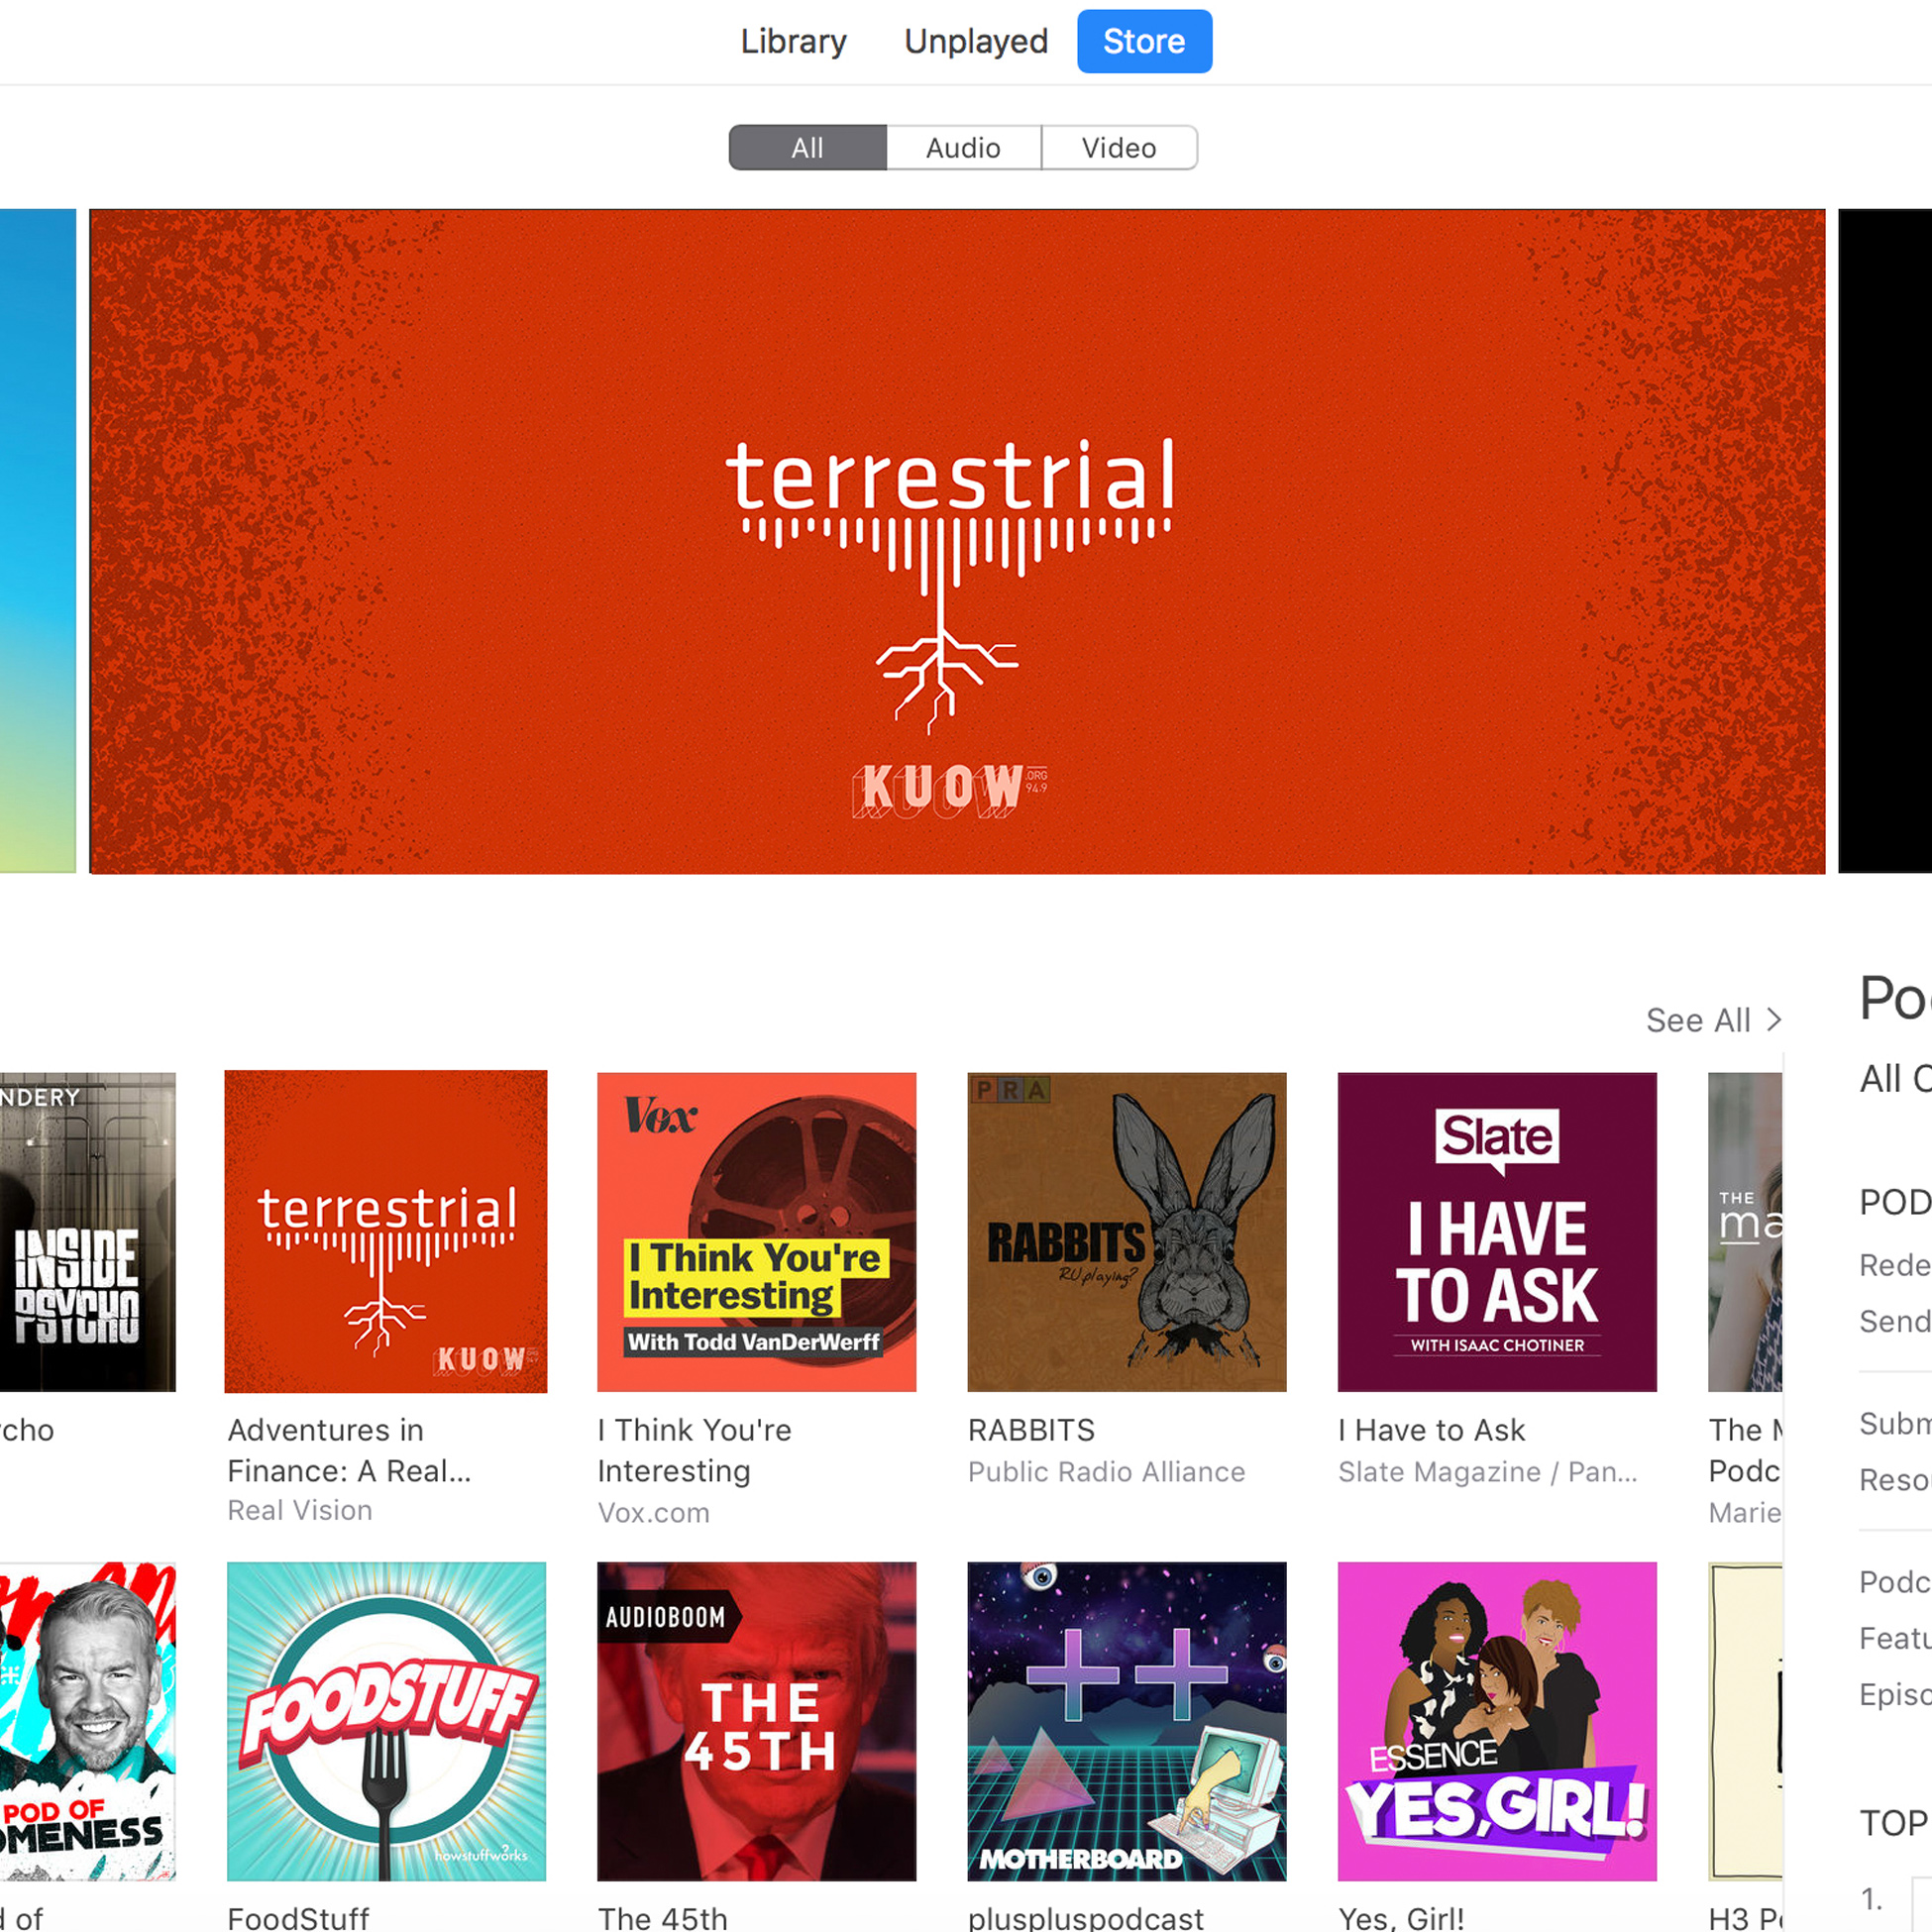Screen dimensions: 1932x1932
Task: Open the terrestrial KUOW featured banner
Action: click(957, 541)
